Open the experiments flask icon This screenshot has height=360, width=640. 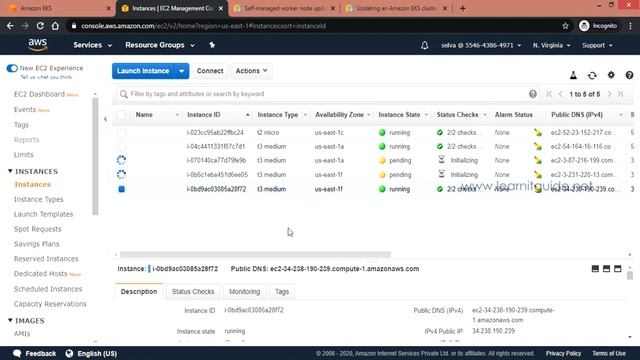tap(573, 75)
